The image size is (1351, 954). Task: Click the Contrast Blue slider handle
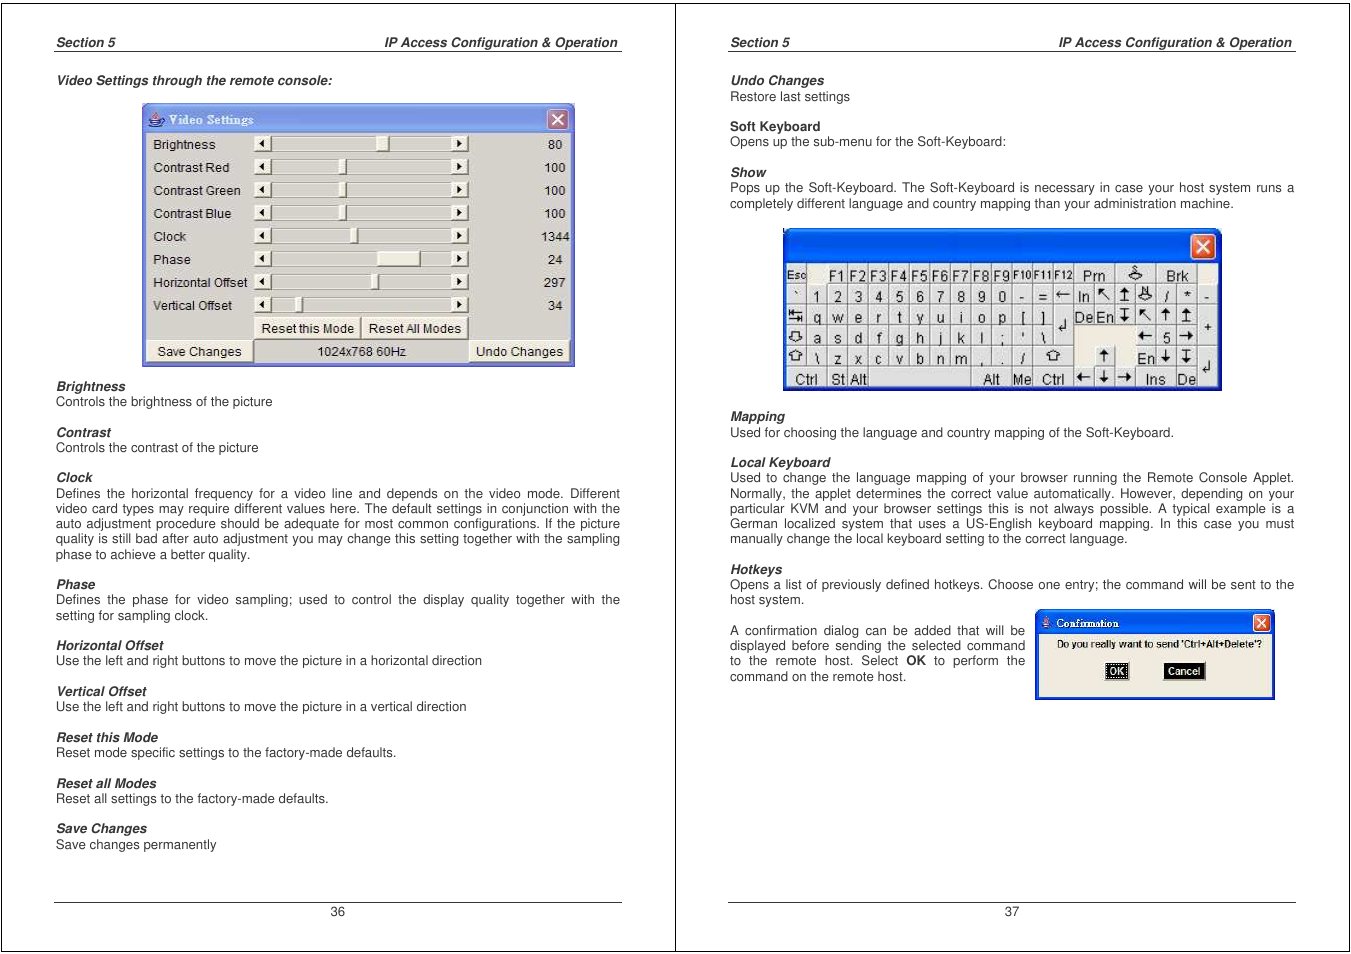click(x=342, y=213)
